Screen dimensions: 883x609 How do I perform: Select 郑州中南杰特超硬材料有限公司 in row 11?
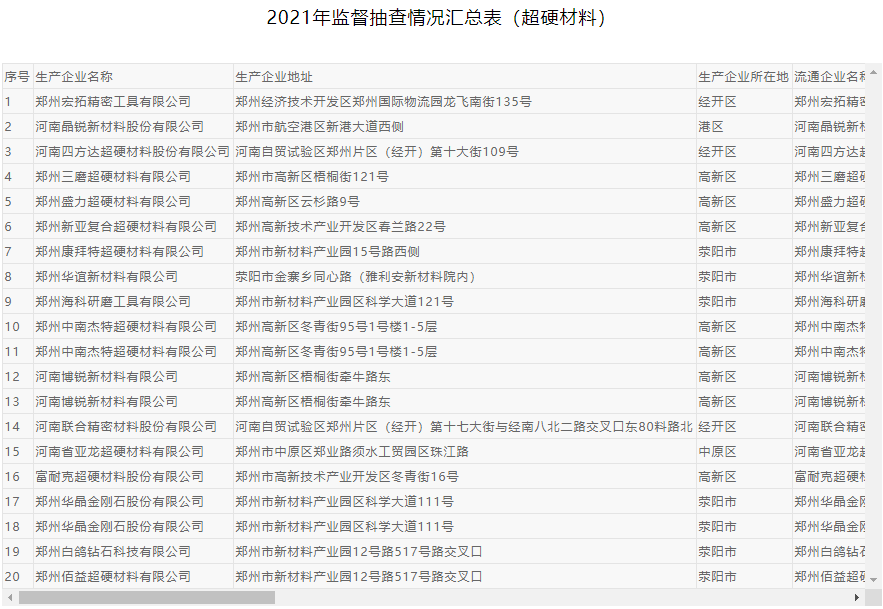tap(133, 352)
